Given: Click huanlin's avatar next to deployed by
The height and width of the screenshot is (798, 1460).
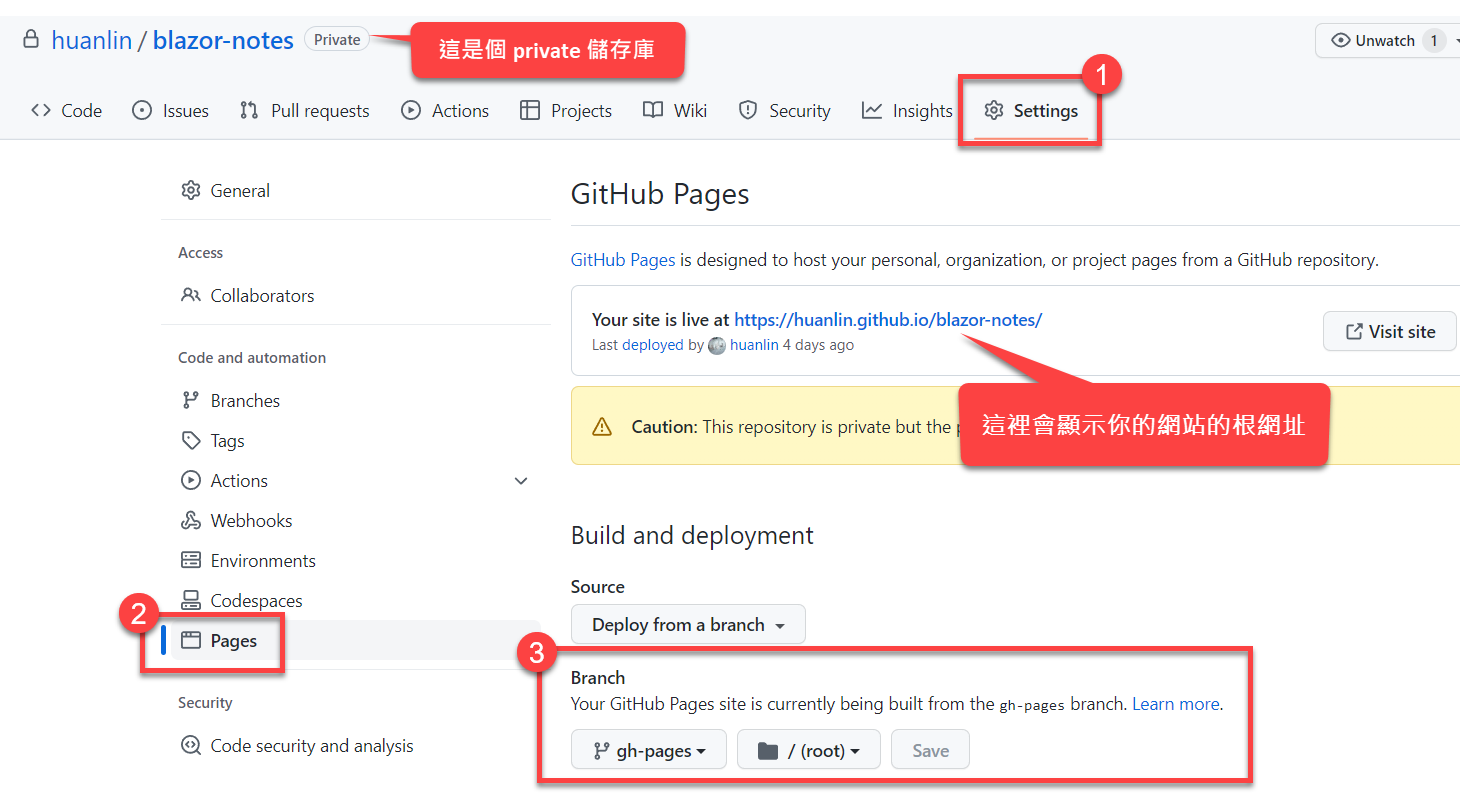Looking at the screenshot, I should click(x=717, y=346).
